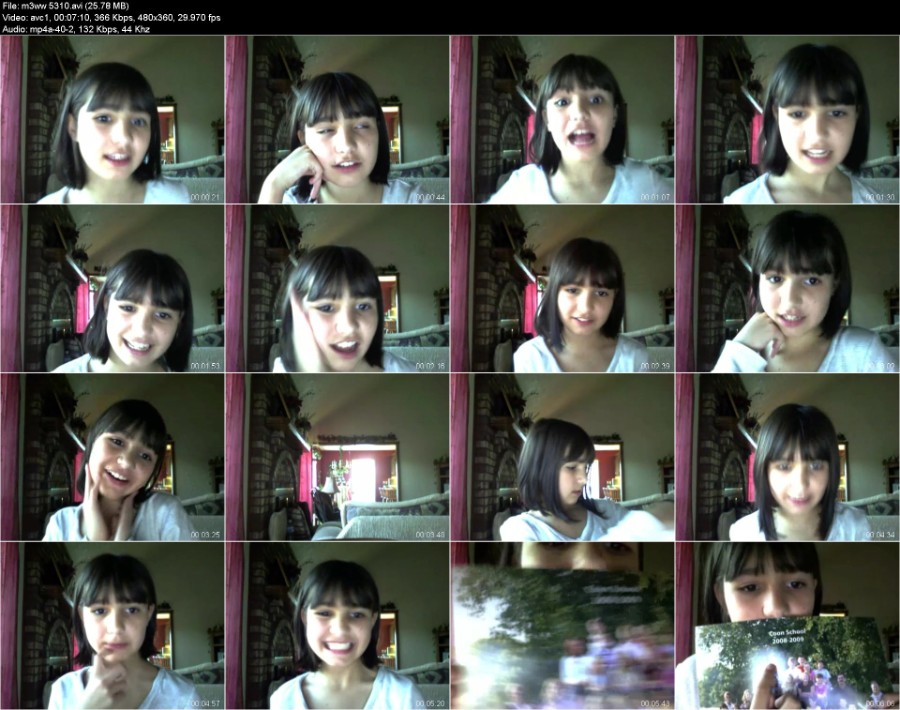Screen dimensions: 900x710
Task: Open the school booklet frame at 00:06:06
Action: tap(787, 626)
